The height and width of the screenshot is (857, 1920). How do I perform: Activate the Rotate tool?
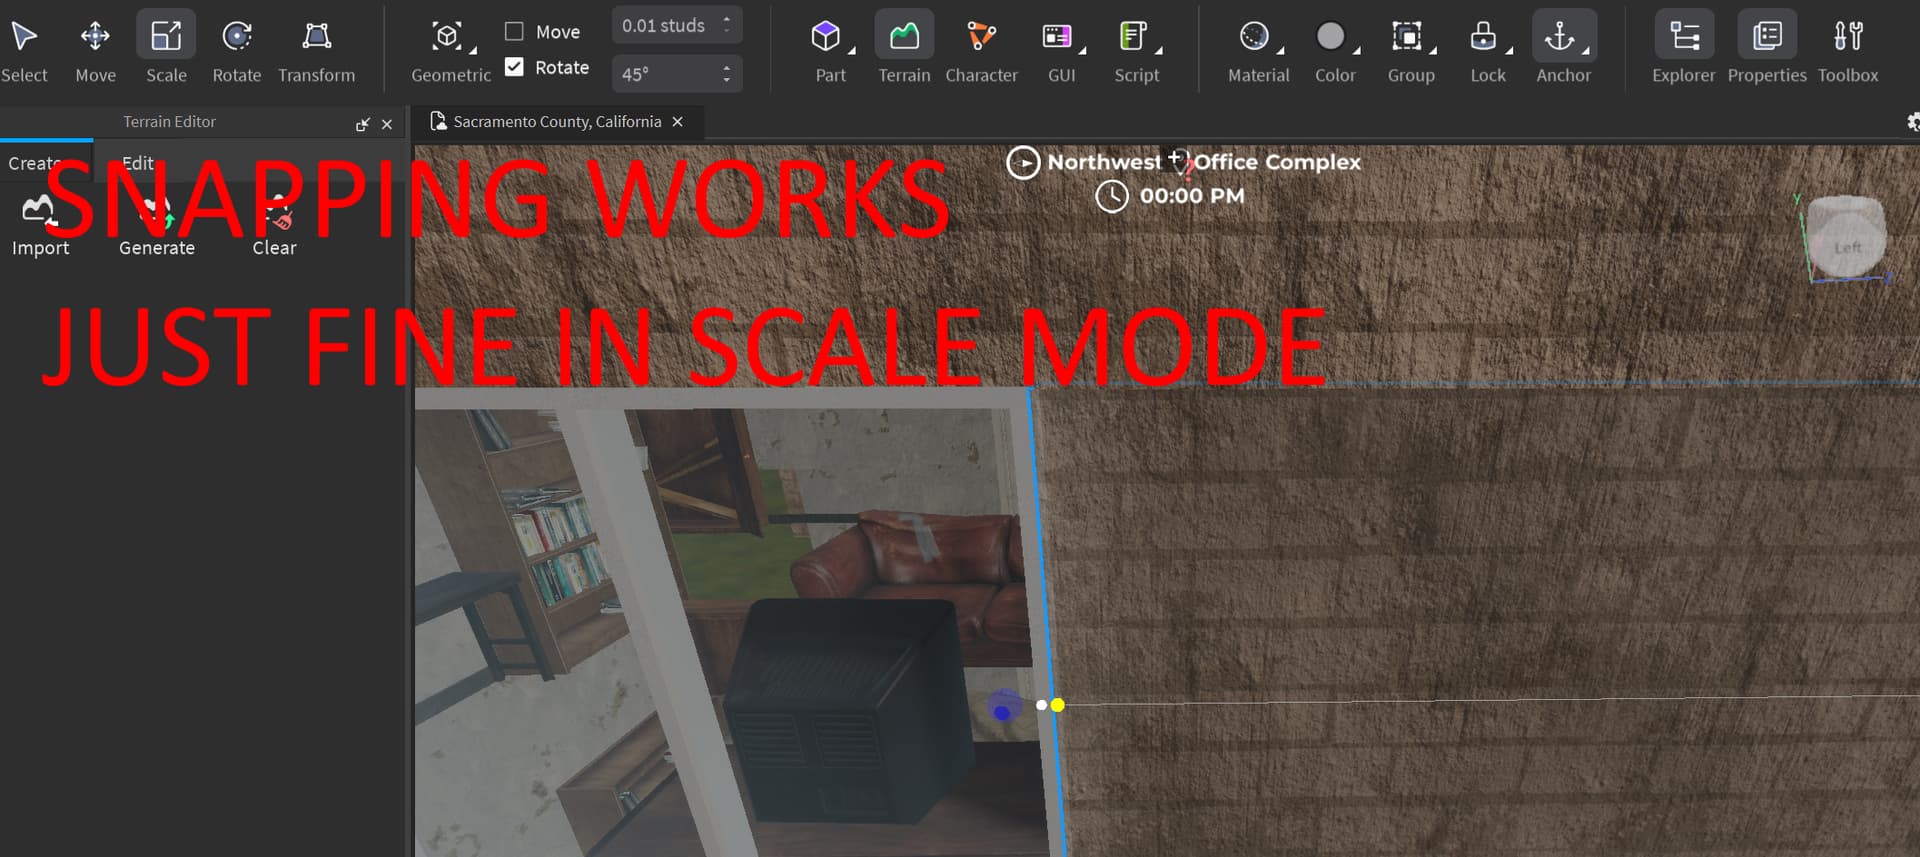click(237, 48)
